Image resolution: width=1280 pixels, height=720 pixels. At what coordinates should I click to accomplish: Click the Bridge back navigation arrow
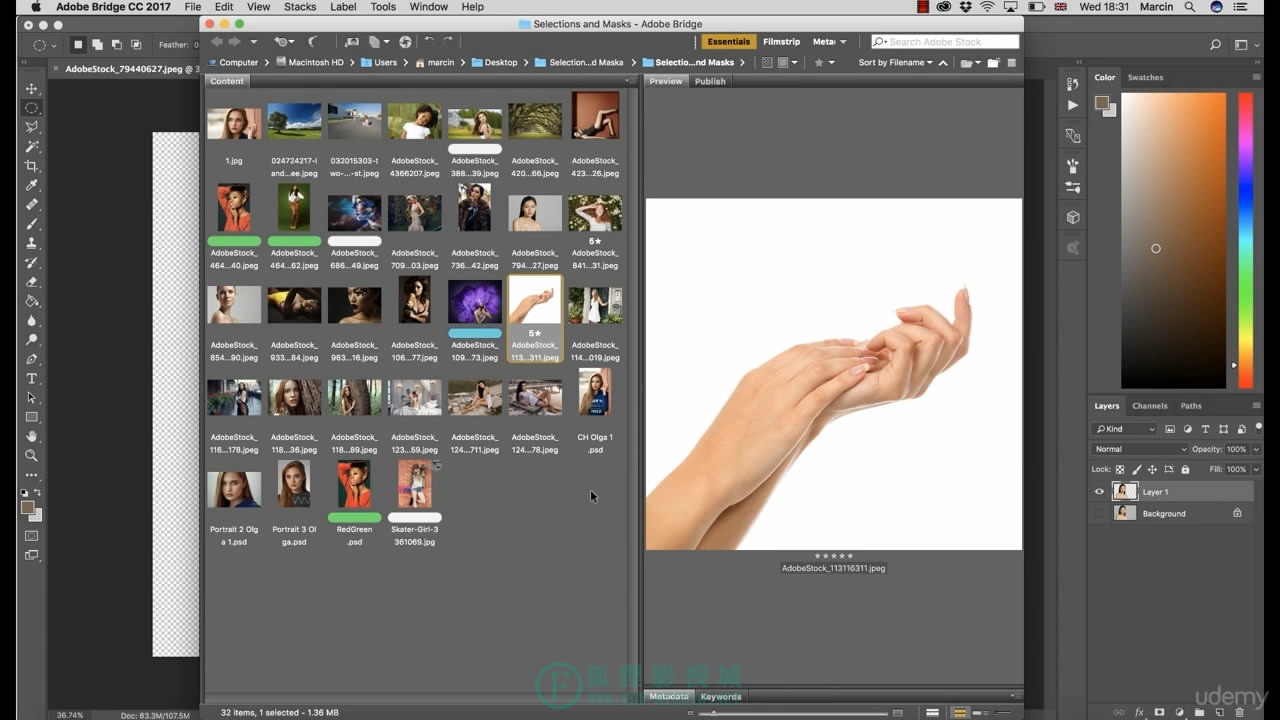click(x=216, y=42)
